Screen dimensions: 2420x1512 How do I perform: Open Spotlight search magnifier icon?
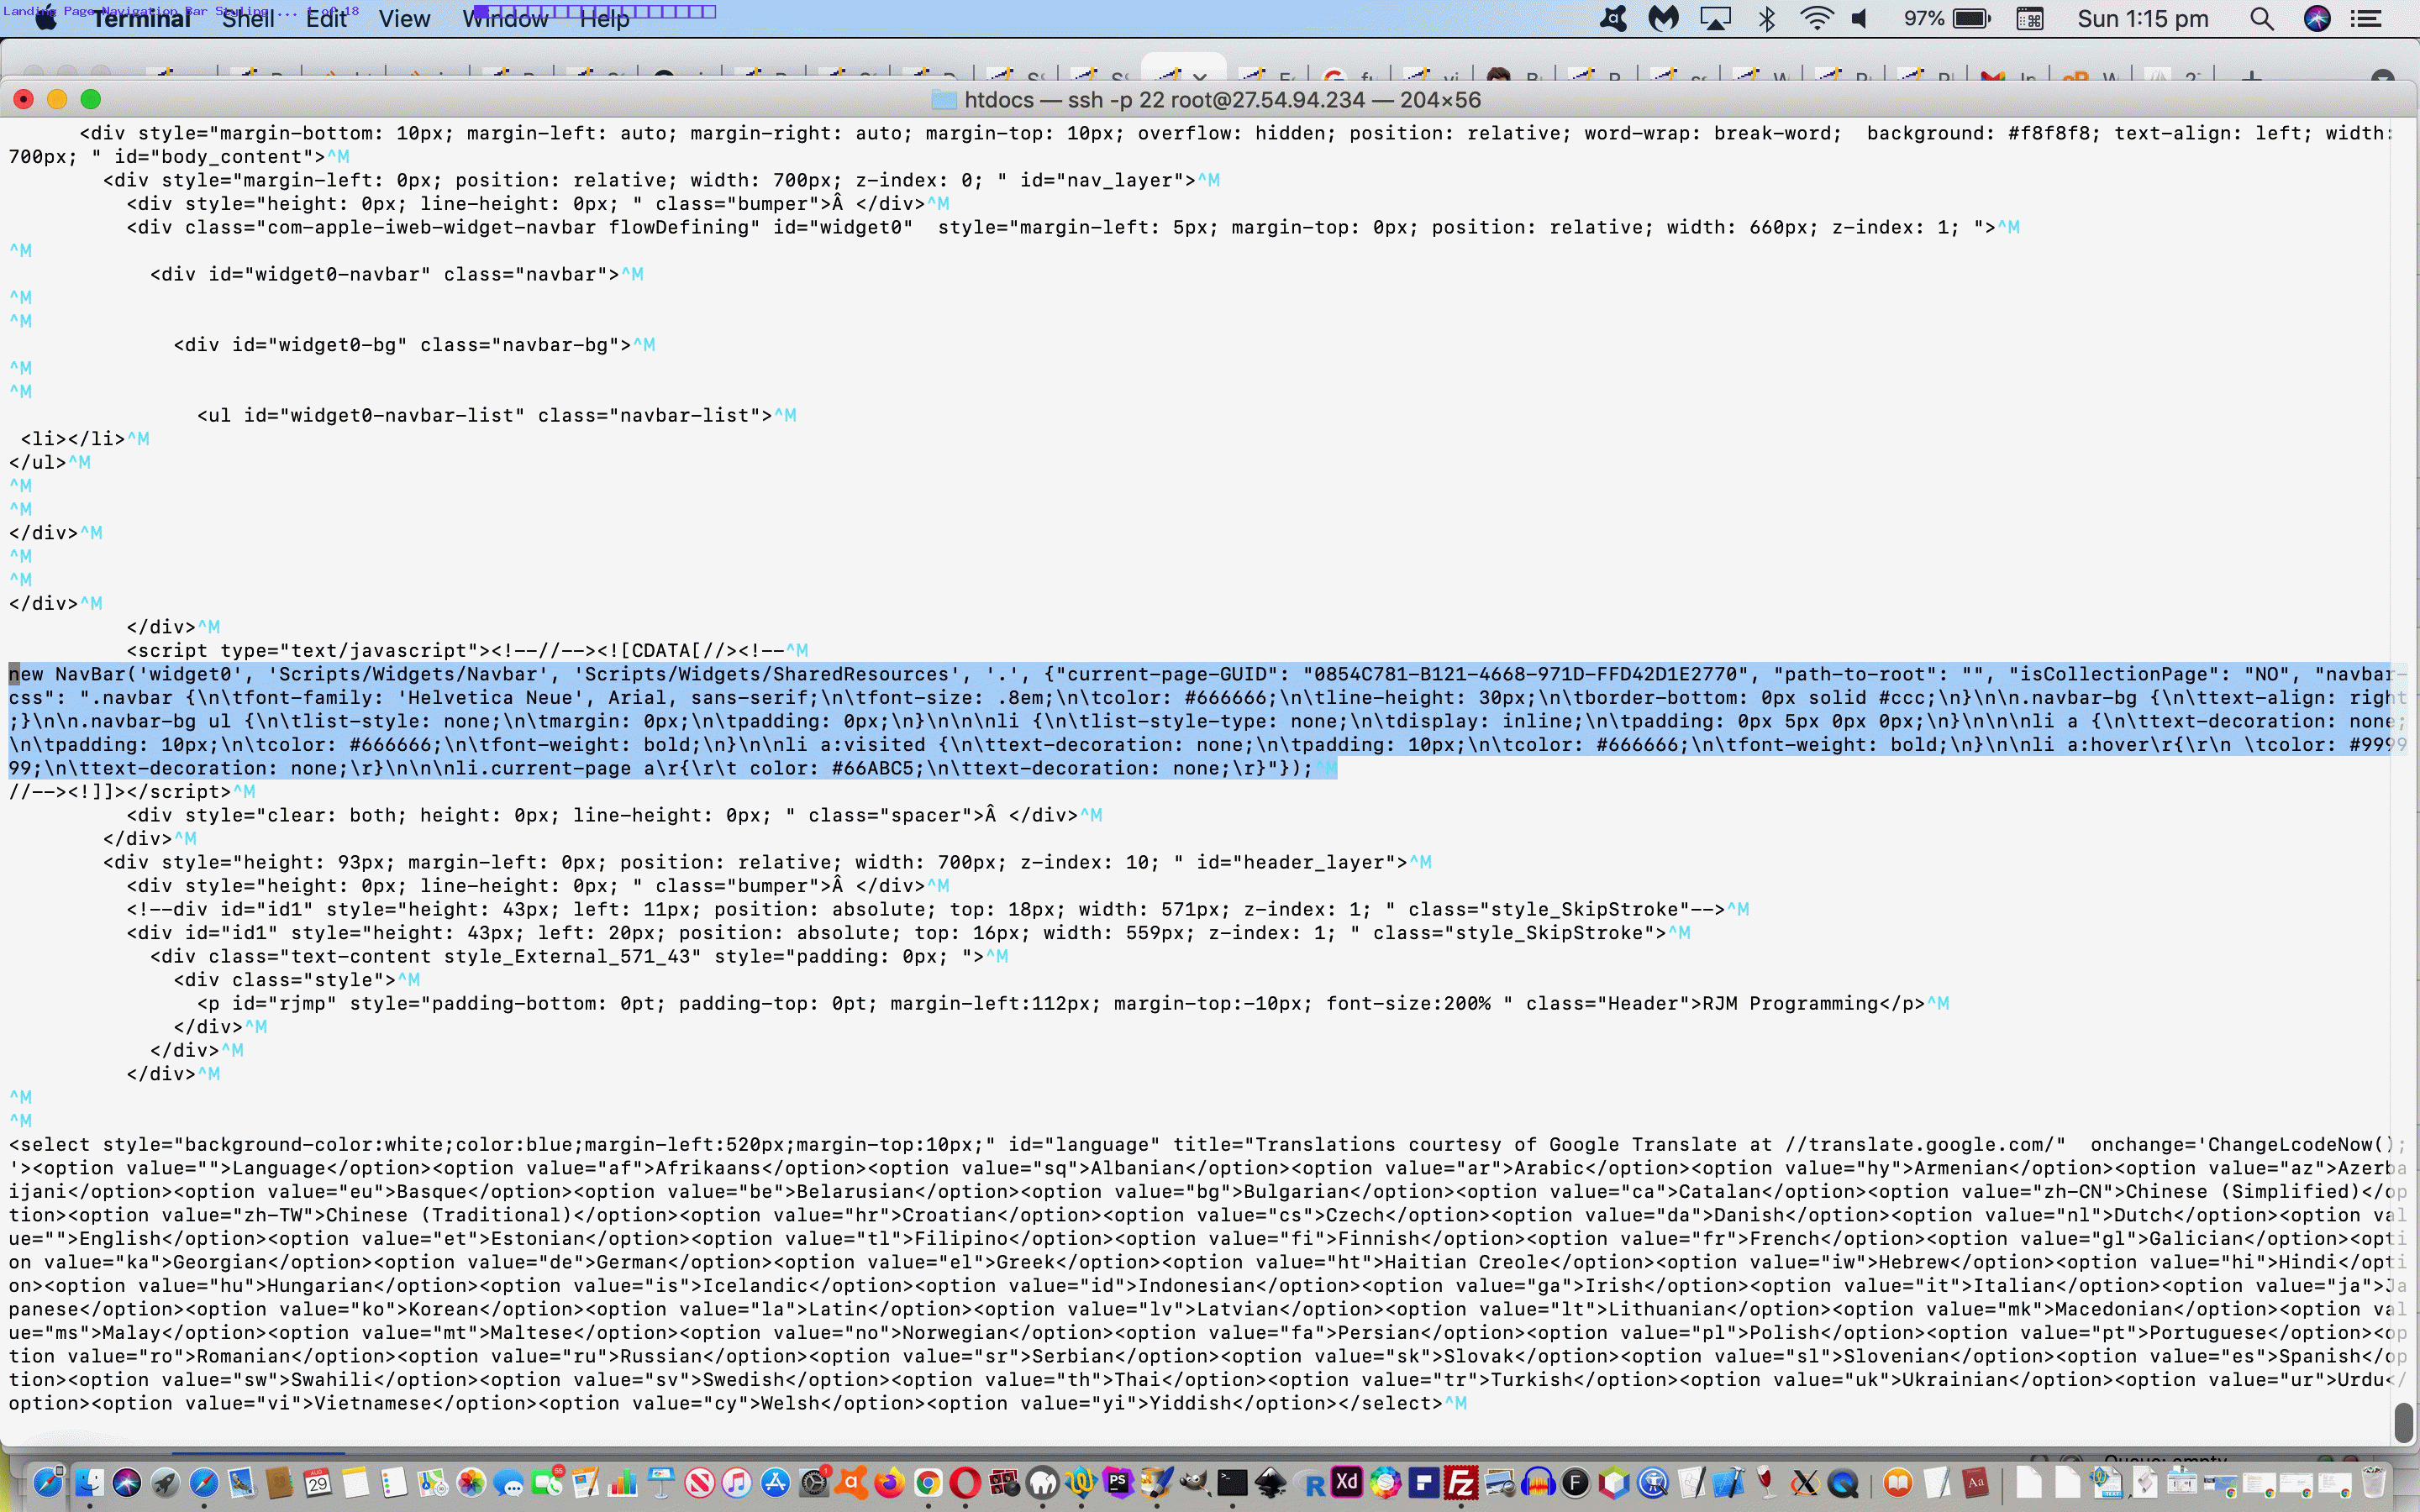pyautogui.click(x=2261, y=19)
